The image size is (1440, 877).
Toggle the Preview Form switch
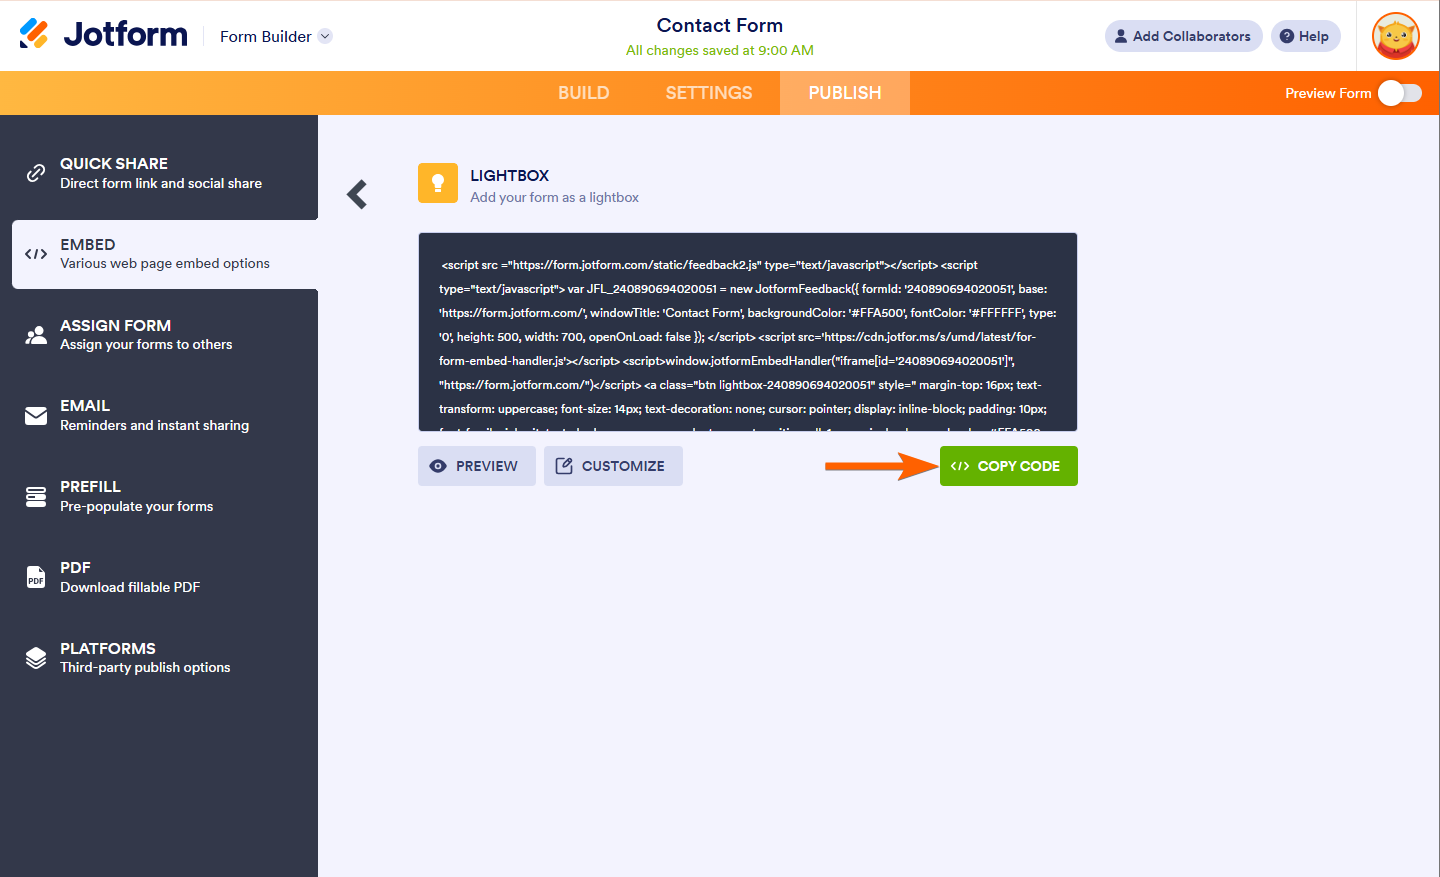1400,93
